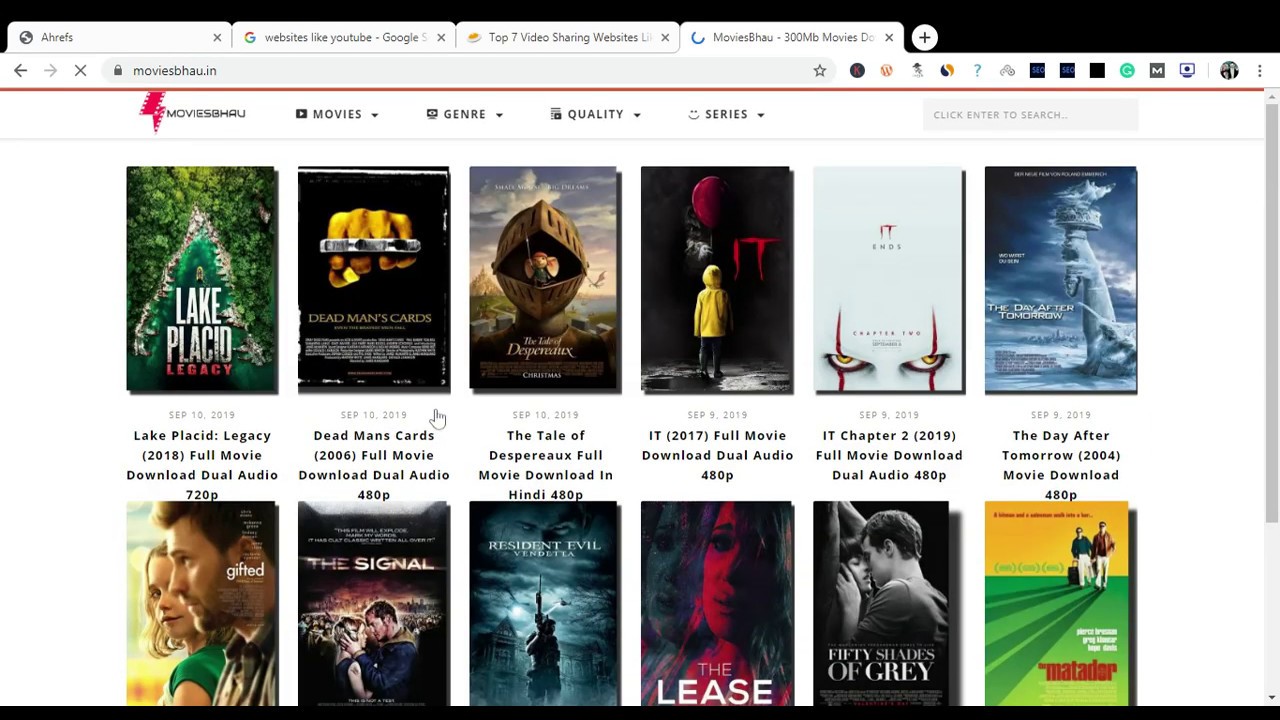Image resolution: width=1280 pixels, height=720 pixels.
Task: Click the scrollbar up arrow
Action: pos(1271,95)
